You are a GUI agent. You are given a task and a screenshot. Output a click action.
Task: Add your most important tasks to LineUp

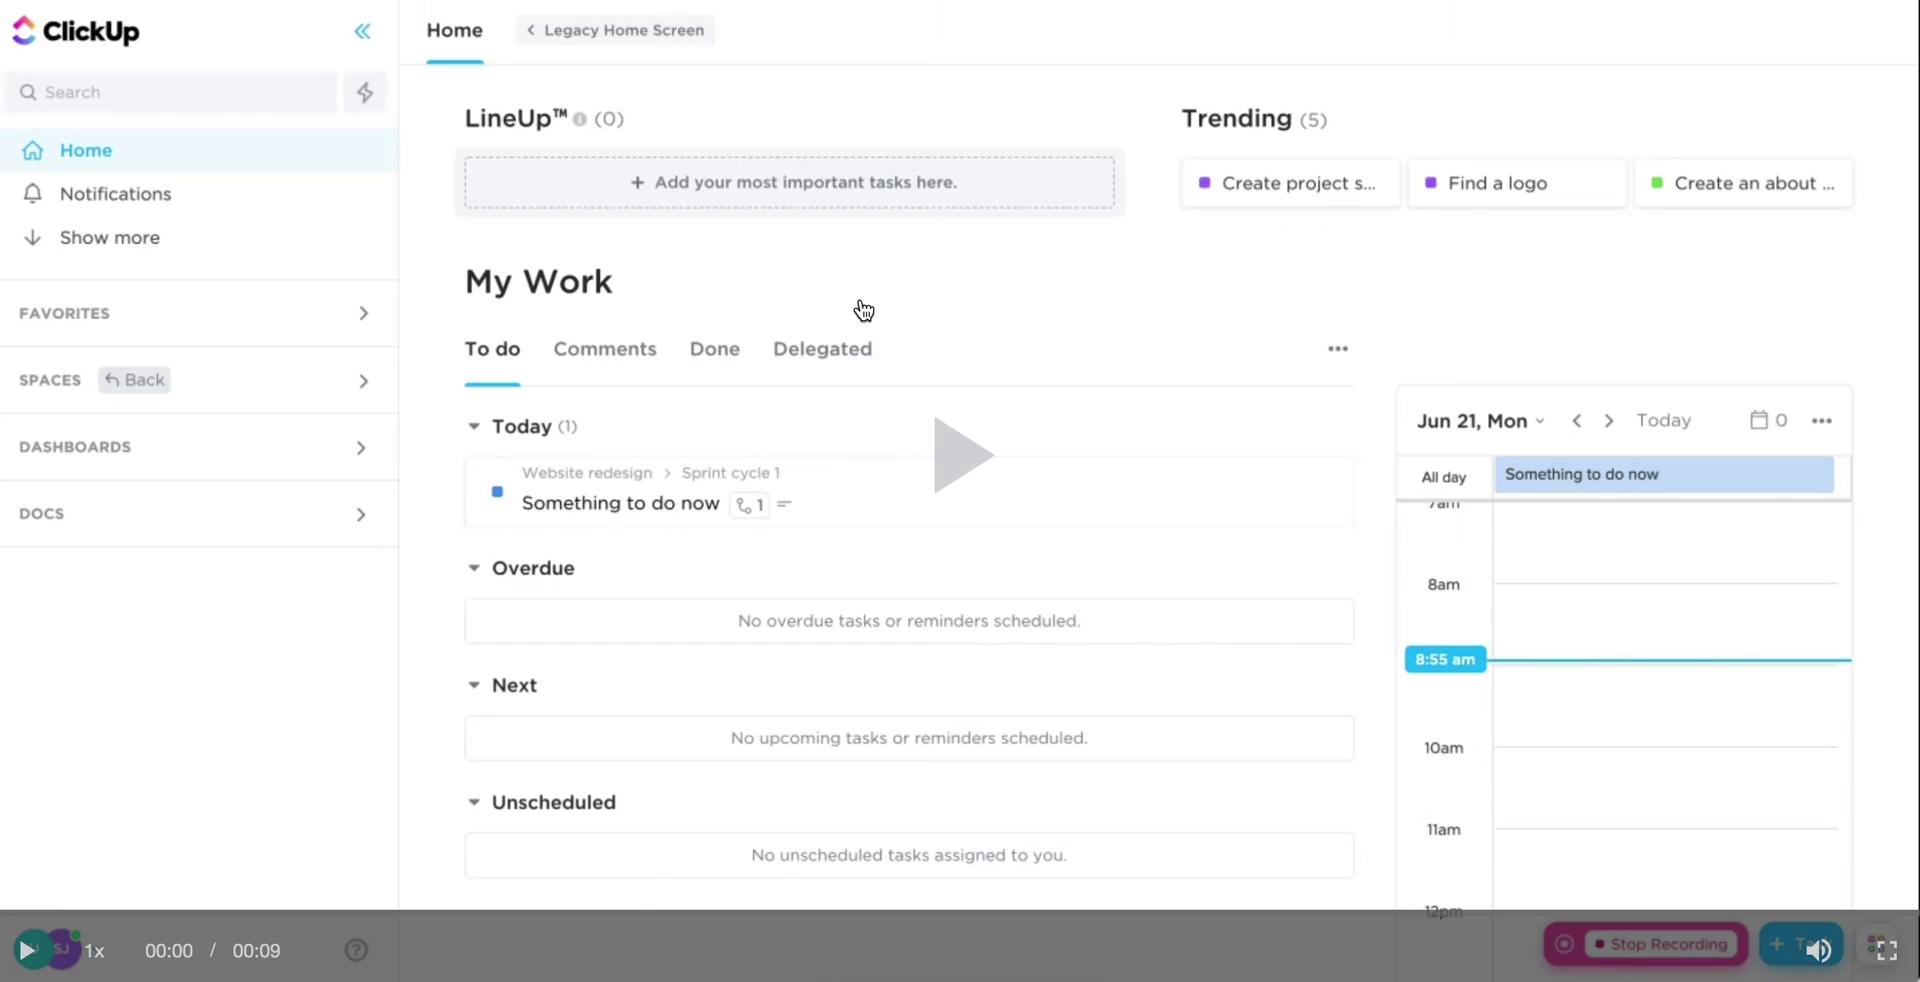point(789,182)
